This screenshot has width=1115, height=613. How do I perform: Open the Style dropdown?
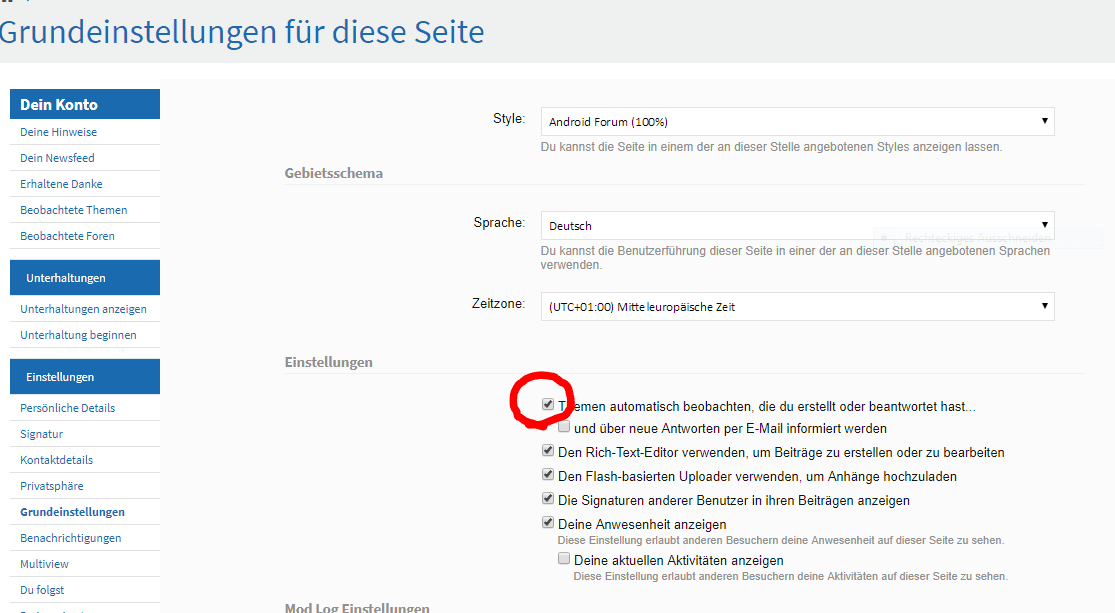point(797,122)
